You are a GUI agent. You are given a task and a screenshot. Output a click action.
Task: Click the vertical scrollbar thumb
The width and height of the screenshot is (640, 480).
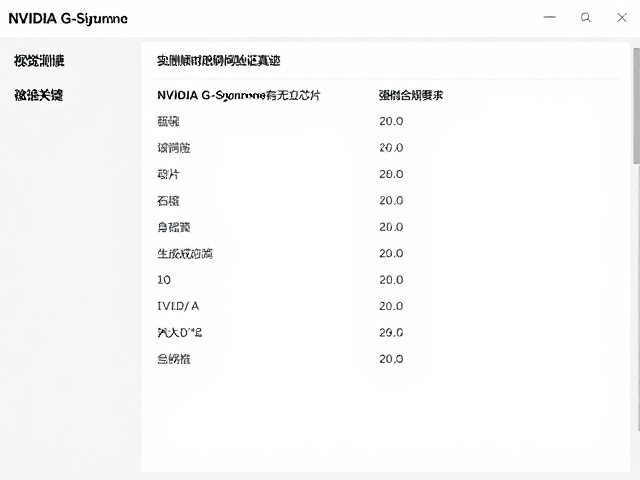pos(636,106)
